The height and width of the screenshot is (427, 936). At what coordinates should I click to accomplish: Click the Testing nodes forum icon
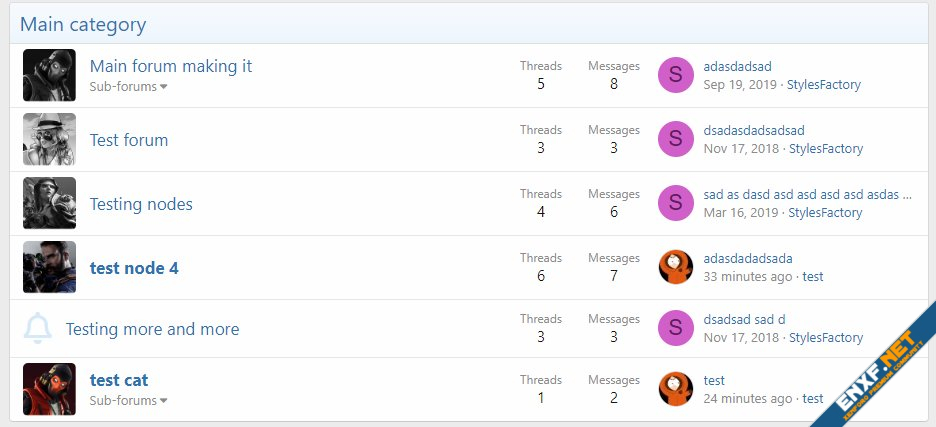coord(49,203)
